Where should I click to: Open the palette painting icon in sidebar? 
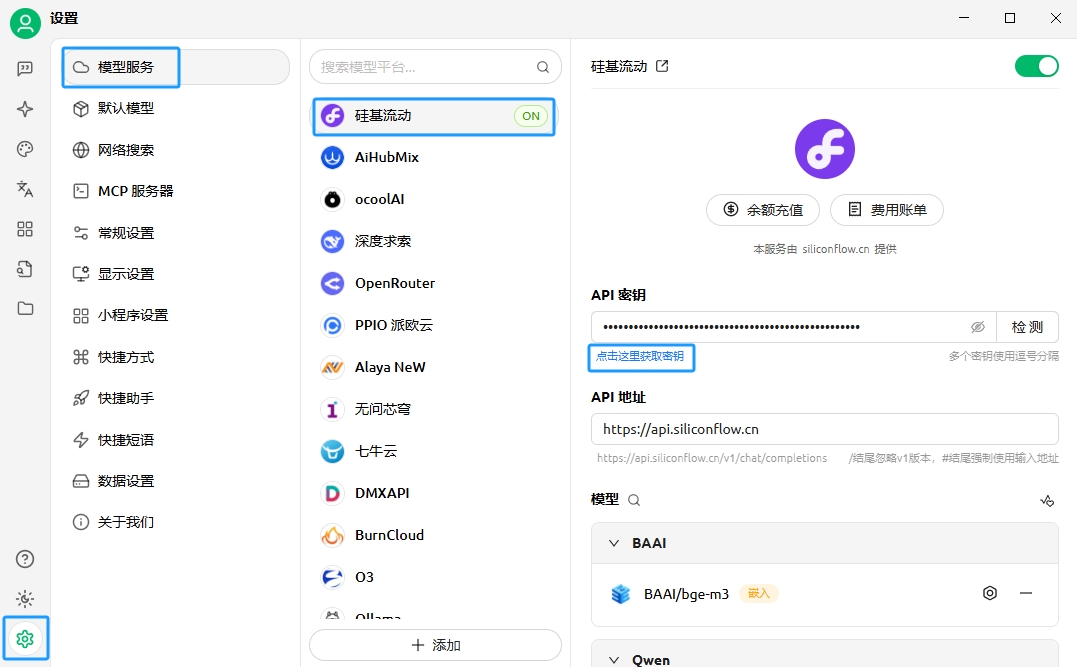pyautogui.click(x=25, y=149)
